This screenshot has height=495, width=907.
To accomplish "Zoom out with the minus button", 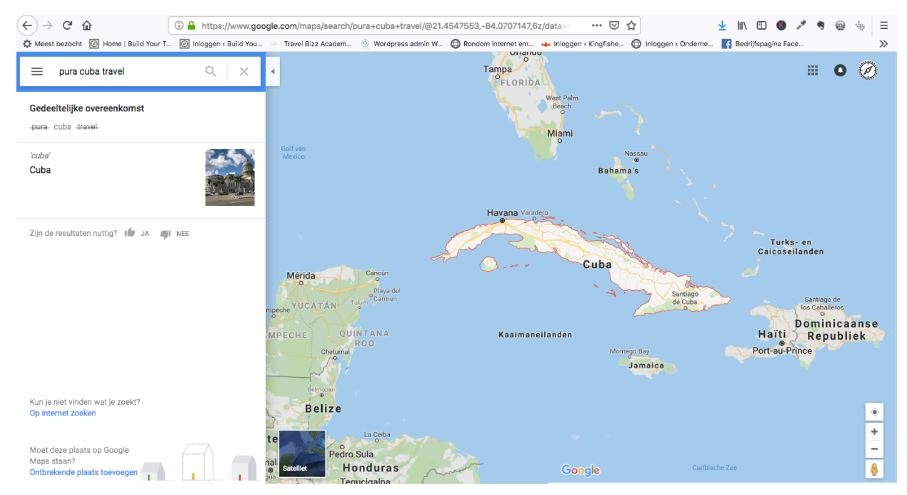I will [x=874, y=449].
